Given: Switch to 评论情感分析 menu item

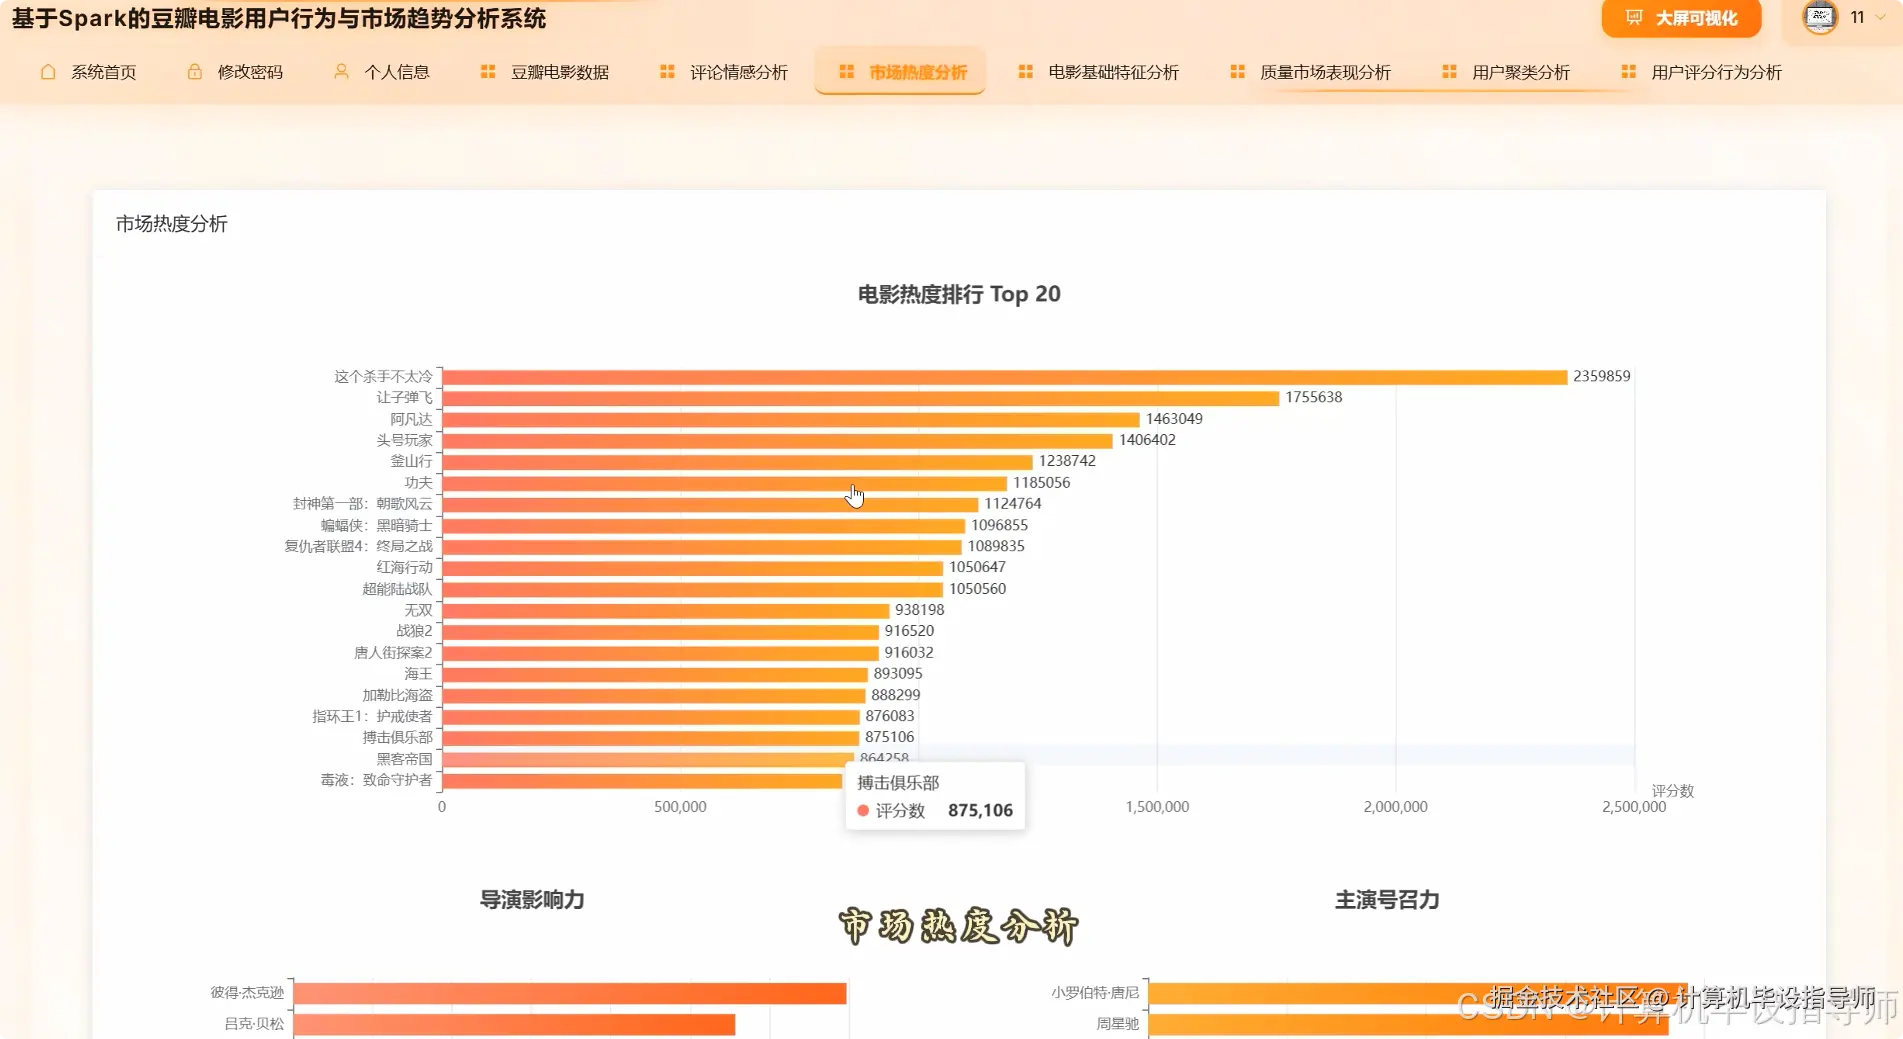Looking at the screenshot, I should [724, 72].
